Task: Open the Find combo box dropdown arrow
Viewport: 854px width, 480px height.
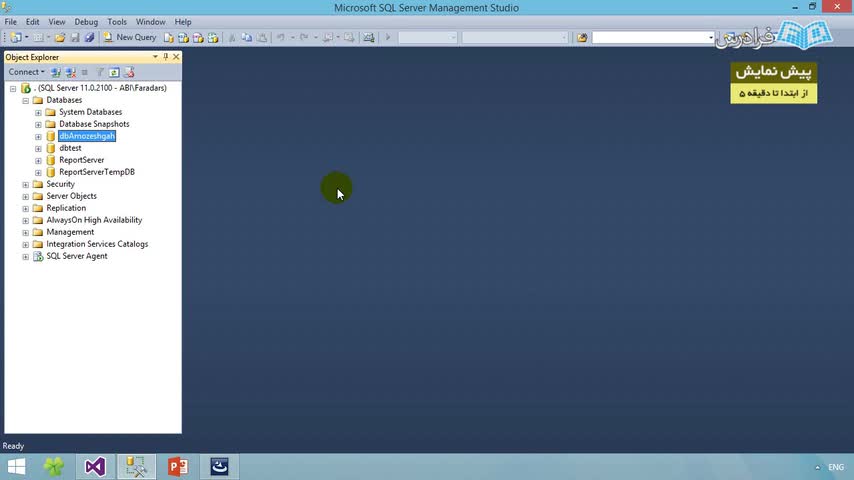Action: tap(710, 38)
